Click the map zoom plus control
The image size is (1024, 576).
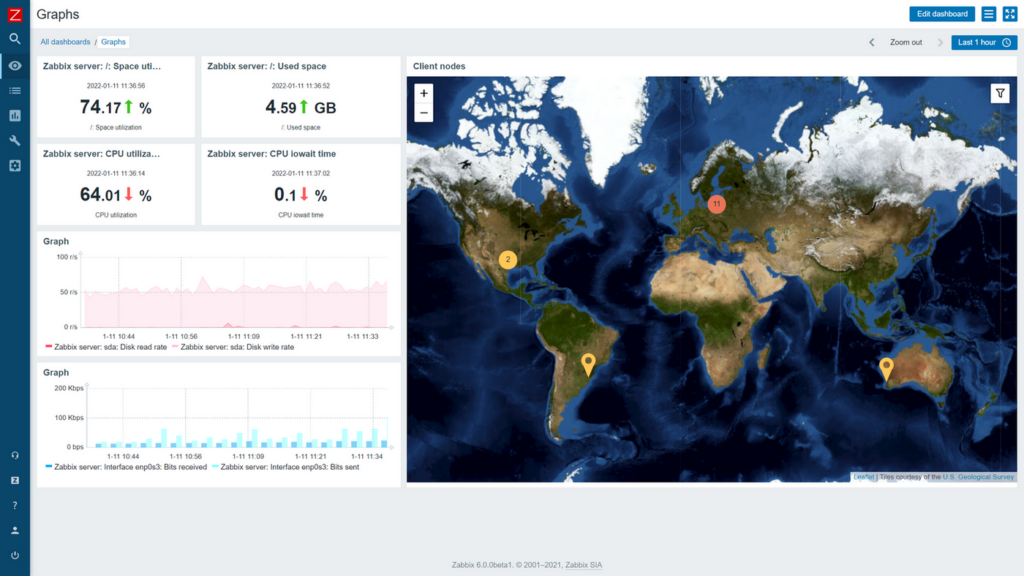tap(424, 93)
